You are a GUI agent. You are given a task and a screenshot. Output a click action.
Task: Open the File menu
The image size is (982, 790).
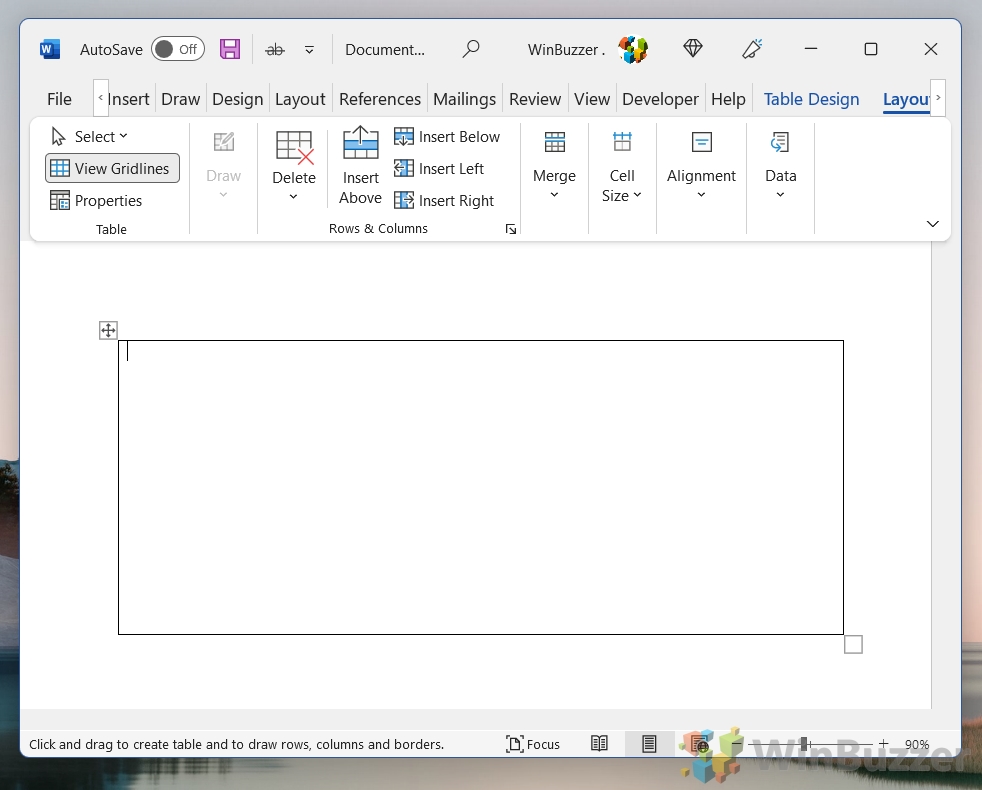[59, 99]
